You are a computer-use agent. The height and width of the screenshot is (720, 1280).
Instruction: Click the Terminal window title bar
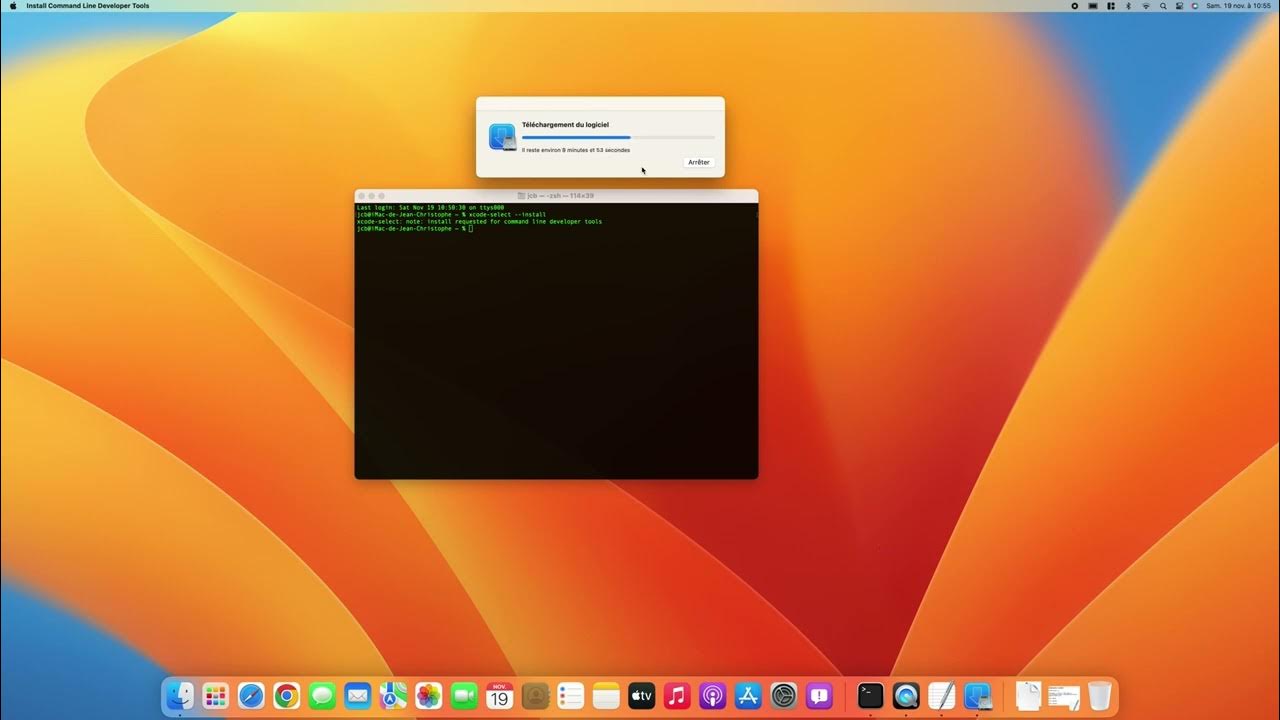(x=556, y=195)
